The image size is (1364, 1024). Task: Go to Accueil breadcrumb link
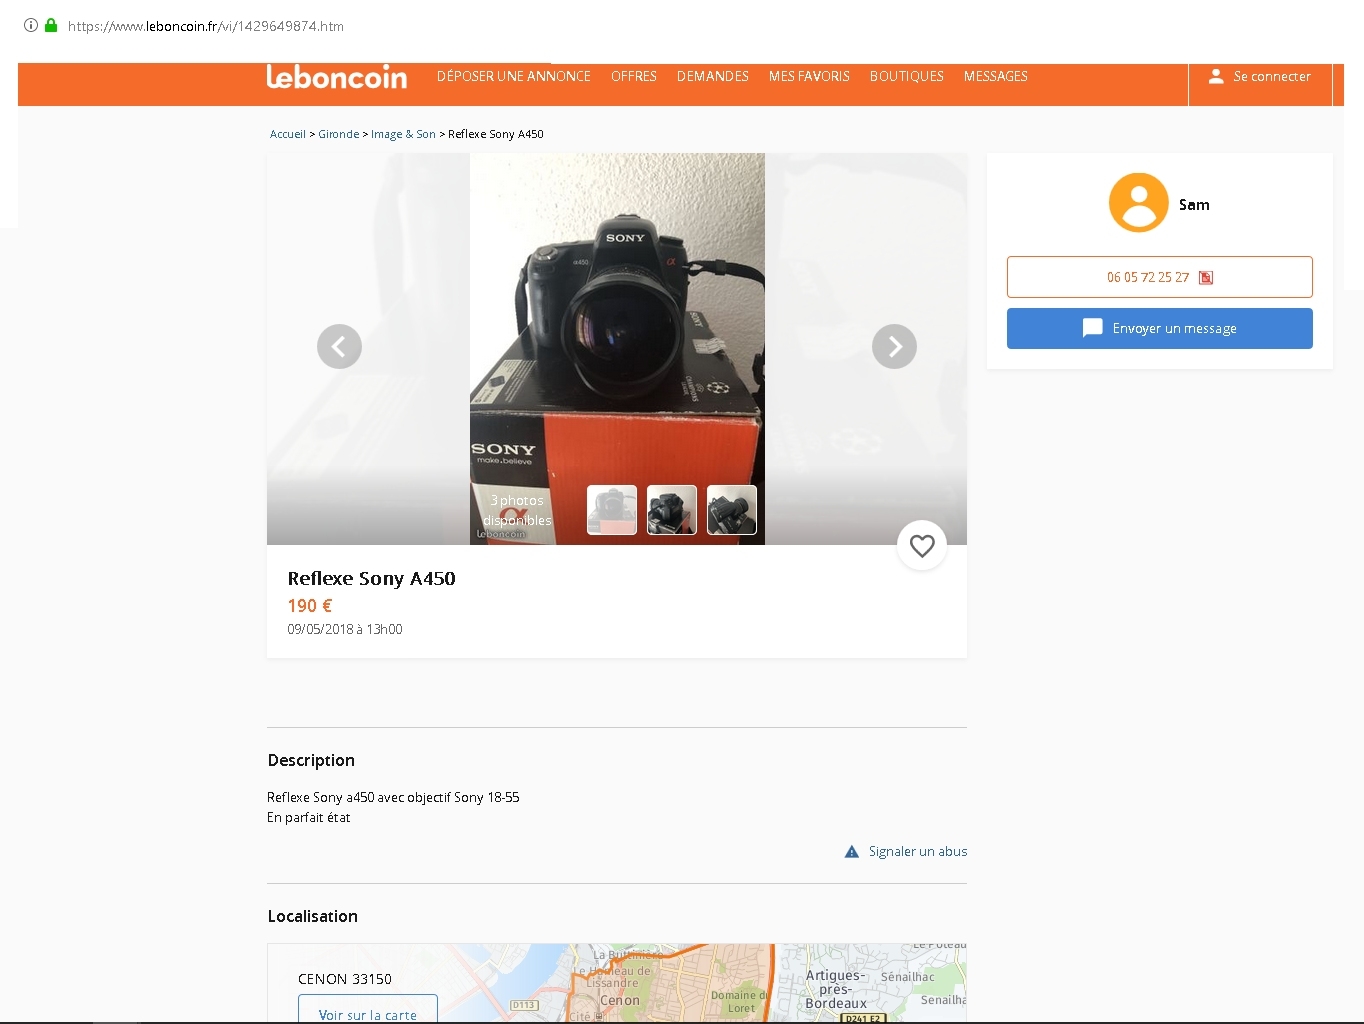click(x=288, y=134)
